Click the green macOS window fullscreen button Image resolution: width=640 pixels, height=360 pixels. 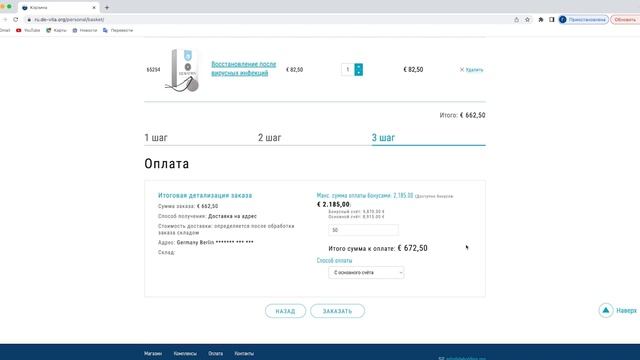point(9,7)
